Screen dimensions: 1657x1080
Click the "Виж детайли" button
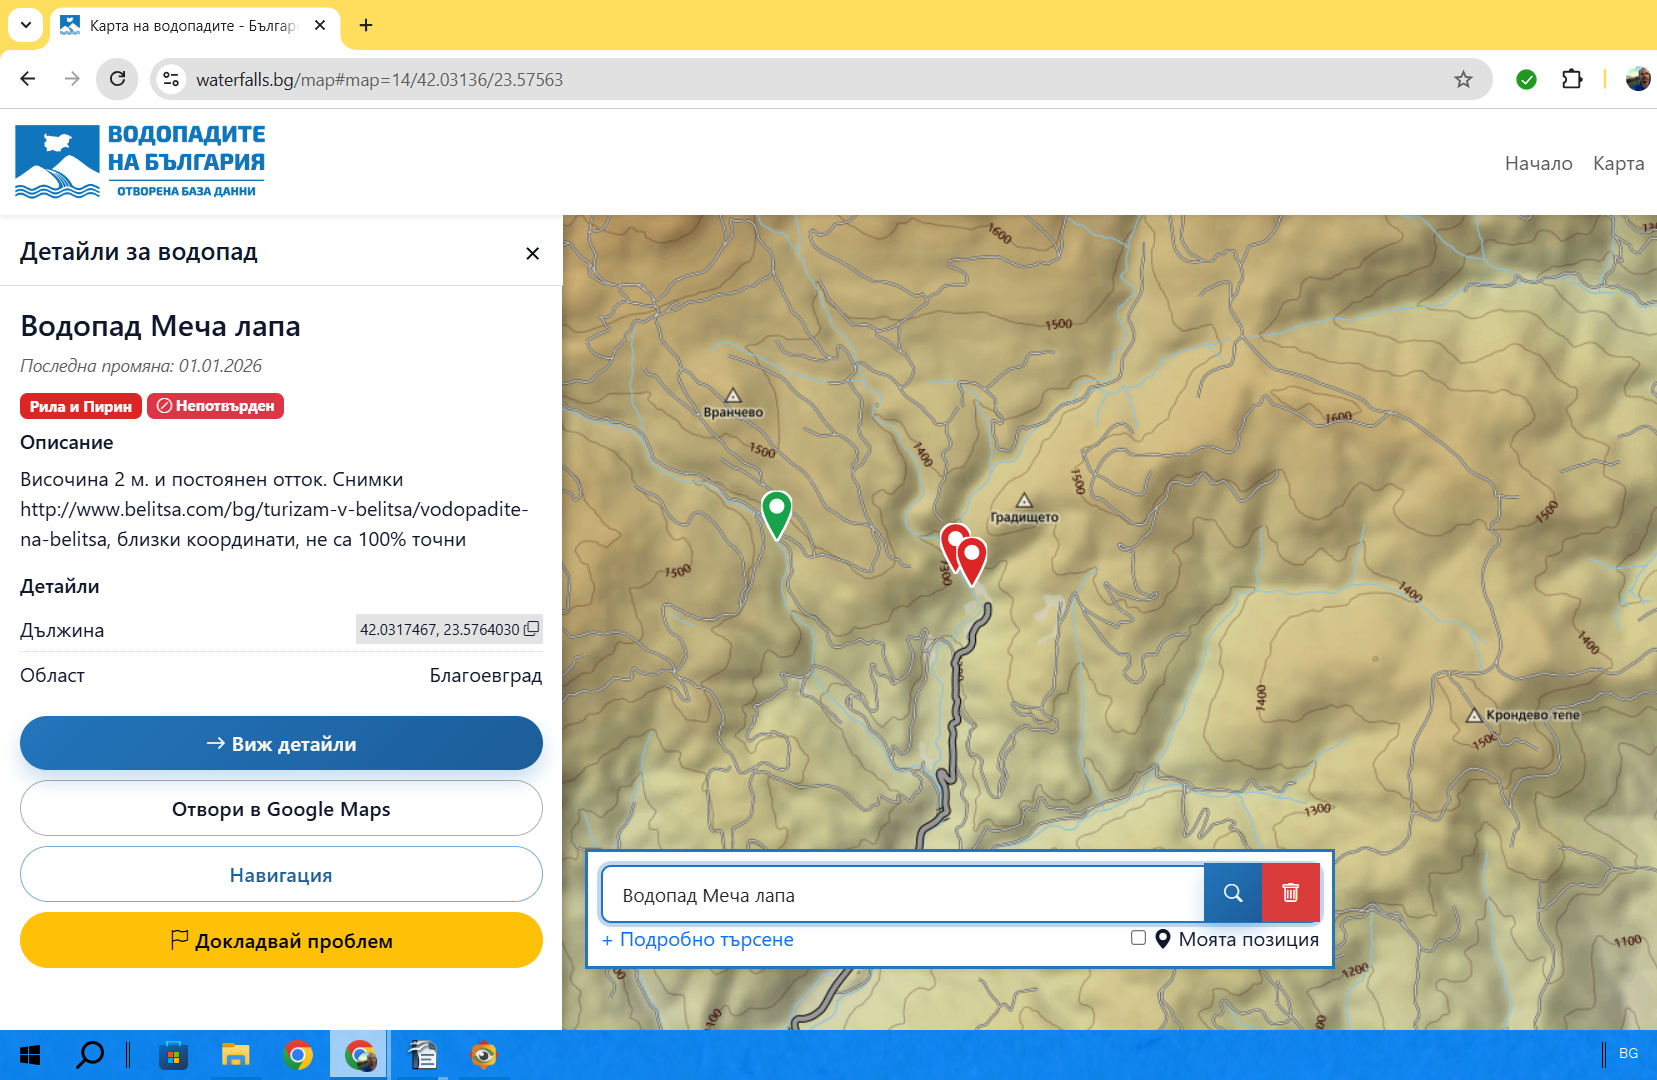click(281, 743)
